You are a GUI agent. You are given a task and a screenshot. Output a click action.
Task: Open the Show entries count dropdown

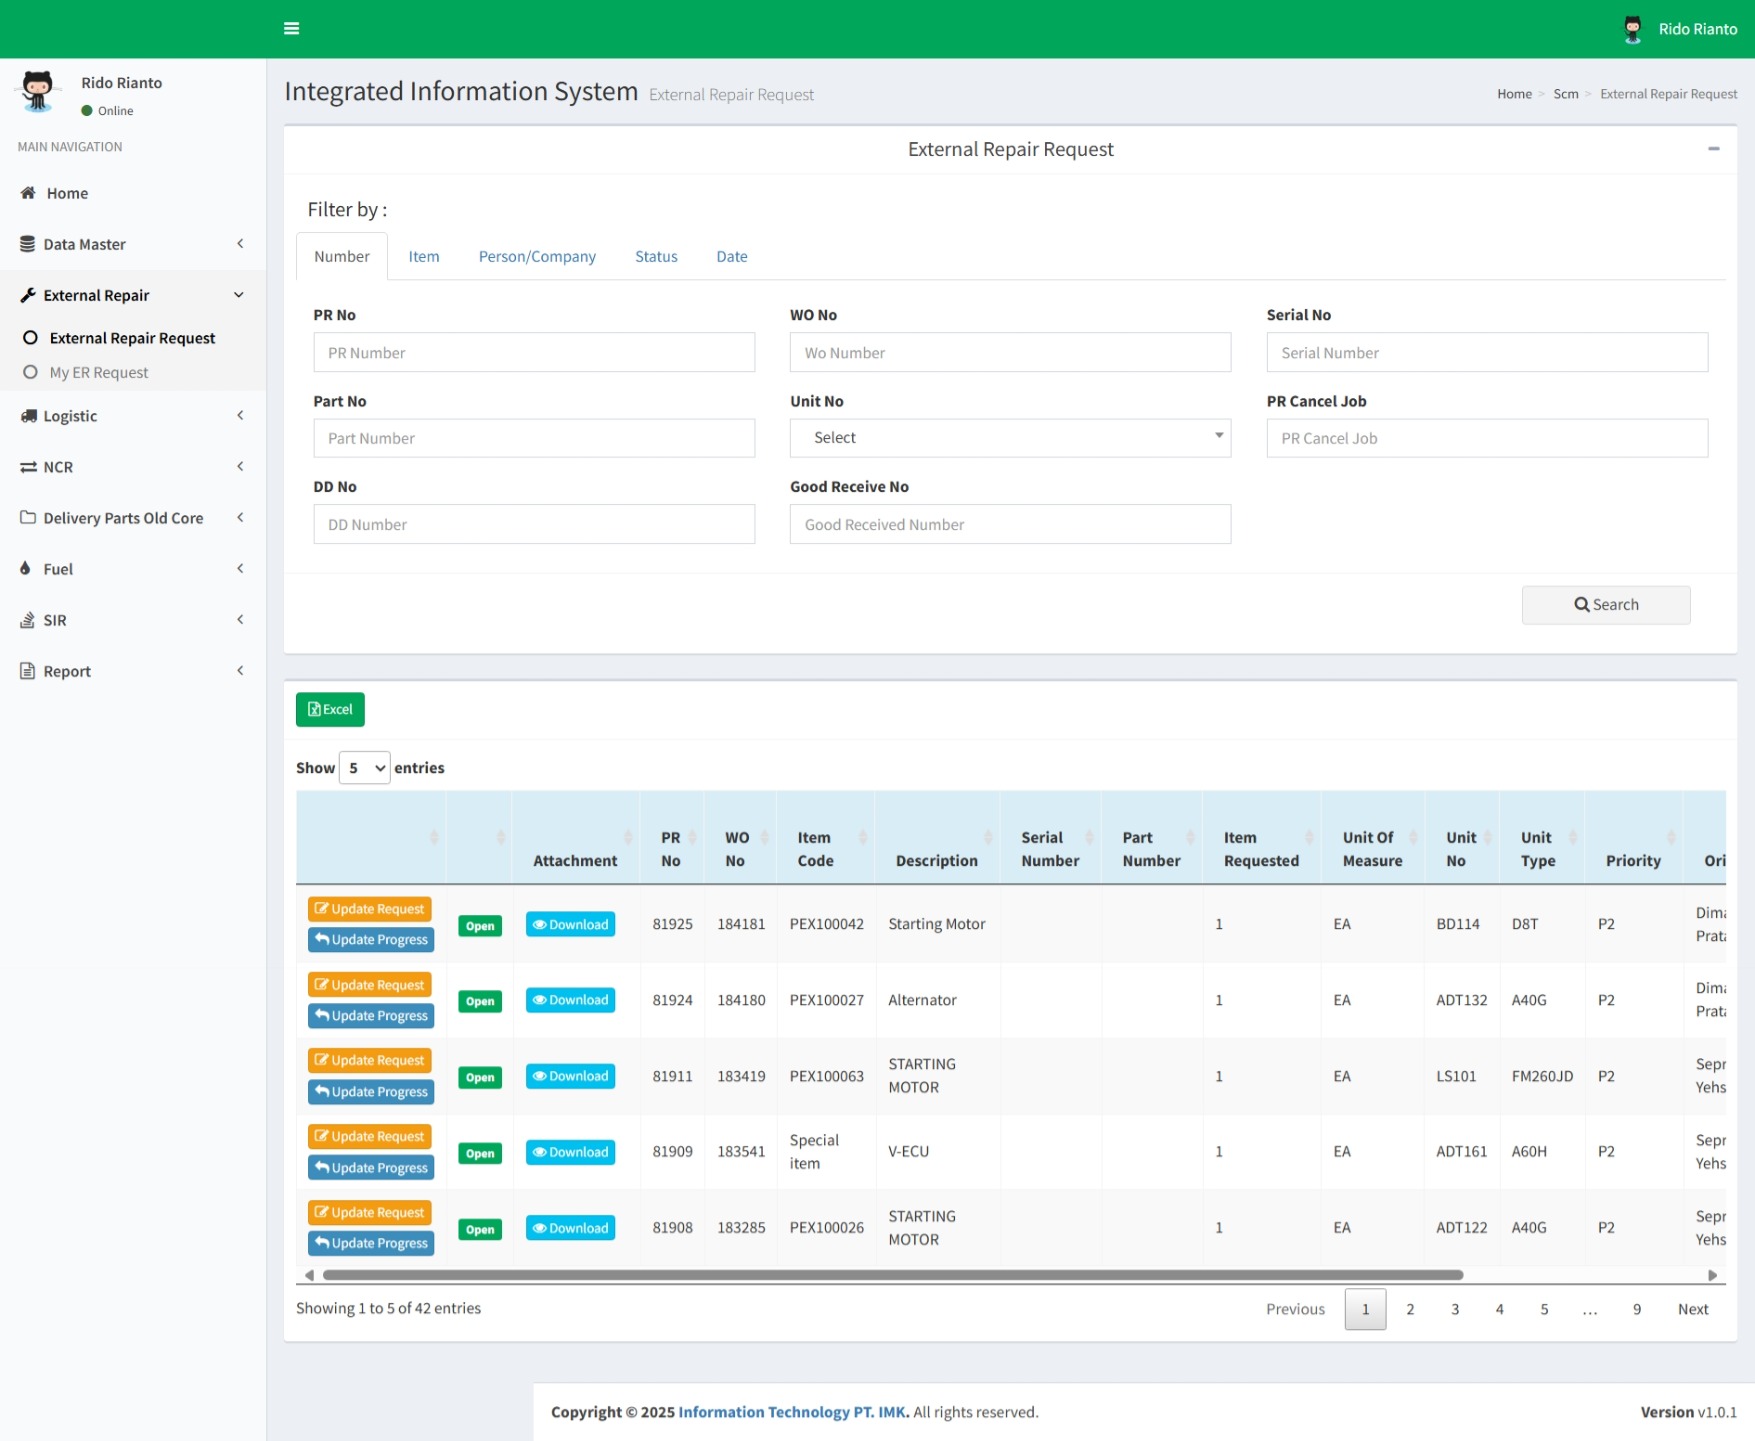(364, 768)
